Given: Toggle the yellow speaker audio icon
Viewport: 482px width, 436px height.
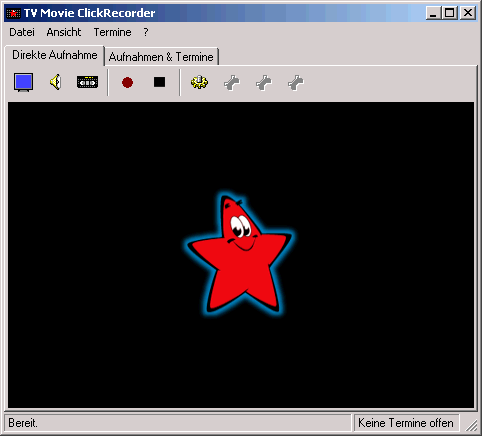Looking at the screenshot, I should [55, 82].
